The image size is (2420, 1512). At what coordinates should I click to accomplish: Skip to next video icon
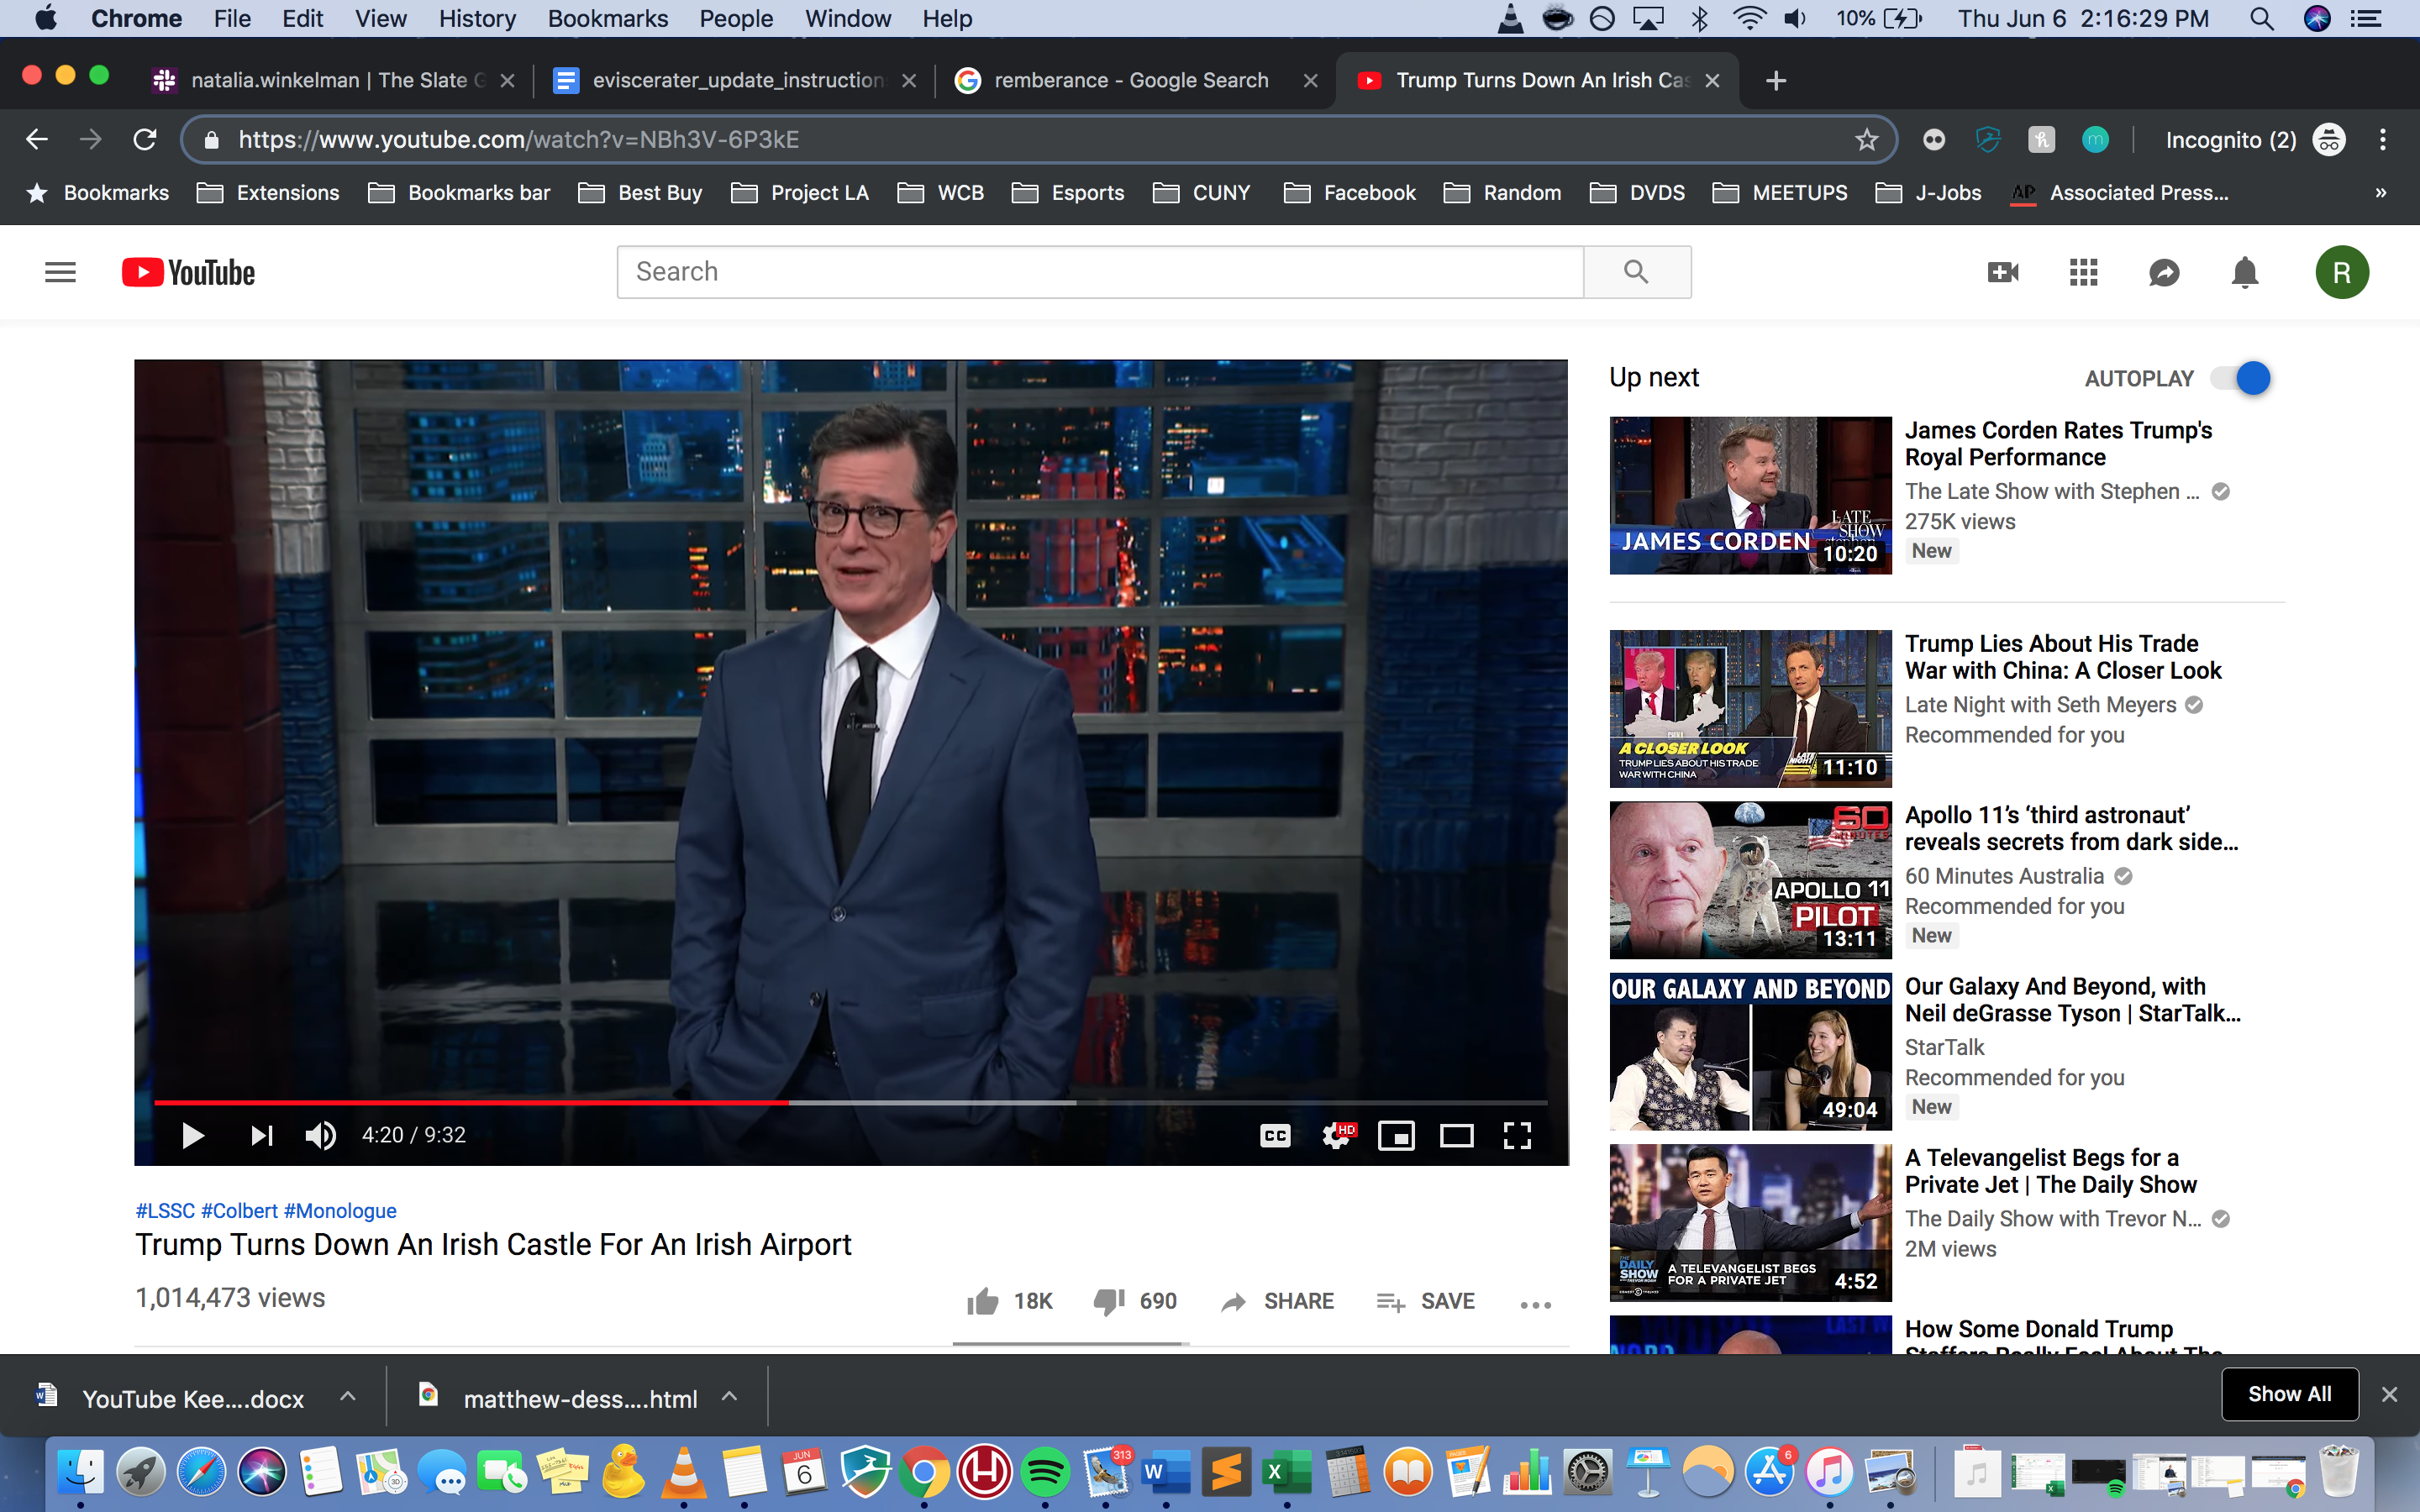coord(261,1135)
